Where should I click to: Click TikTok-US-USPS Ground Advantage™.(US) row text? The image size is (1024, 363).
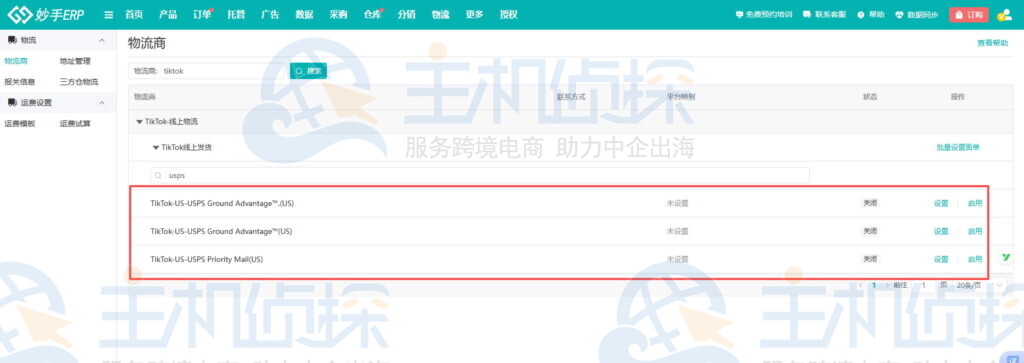pyautogui.click(x=222, y=203)
